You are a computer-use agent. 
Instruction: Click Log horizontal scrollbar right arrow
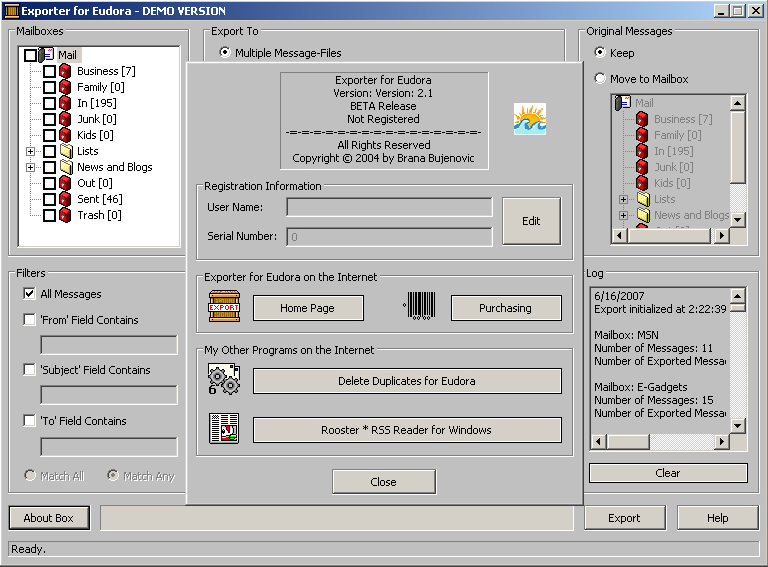[721, 442]
